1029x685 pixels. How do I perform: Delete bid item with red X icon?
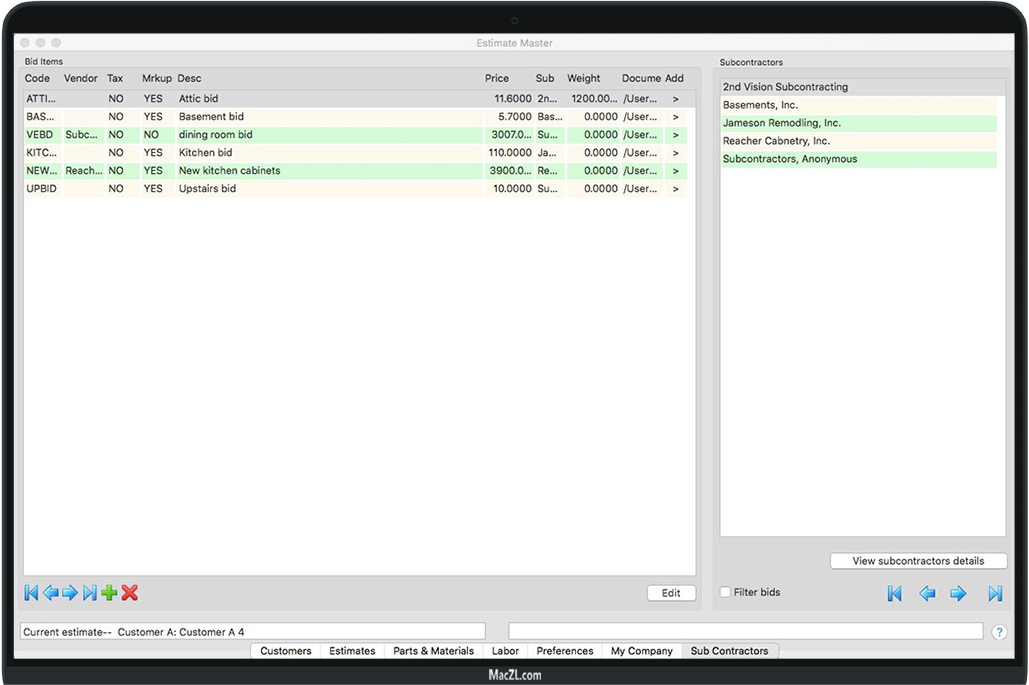129,593
